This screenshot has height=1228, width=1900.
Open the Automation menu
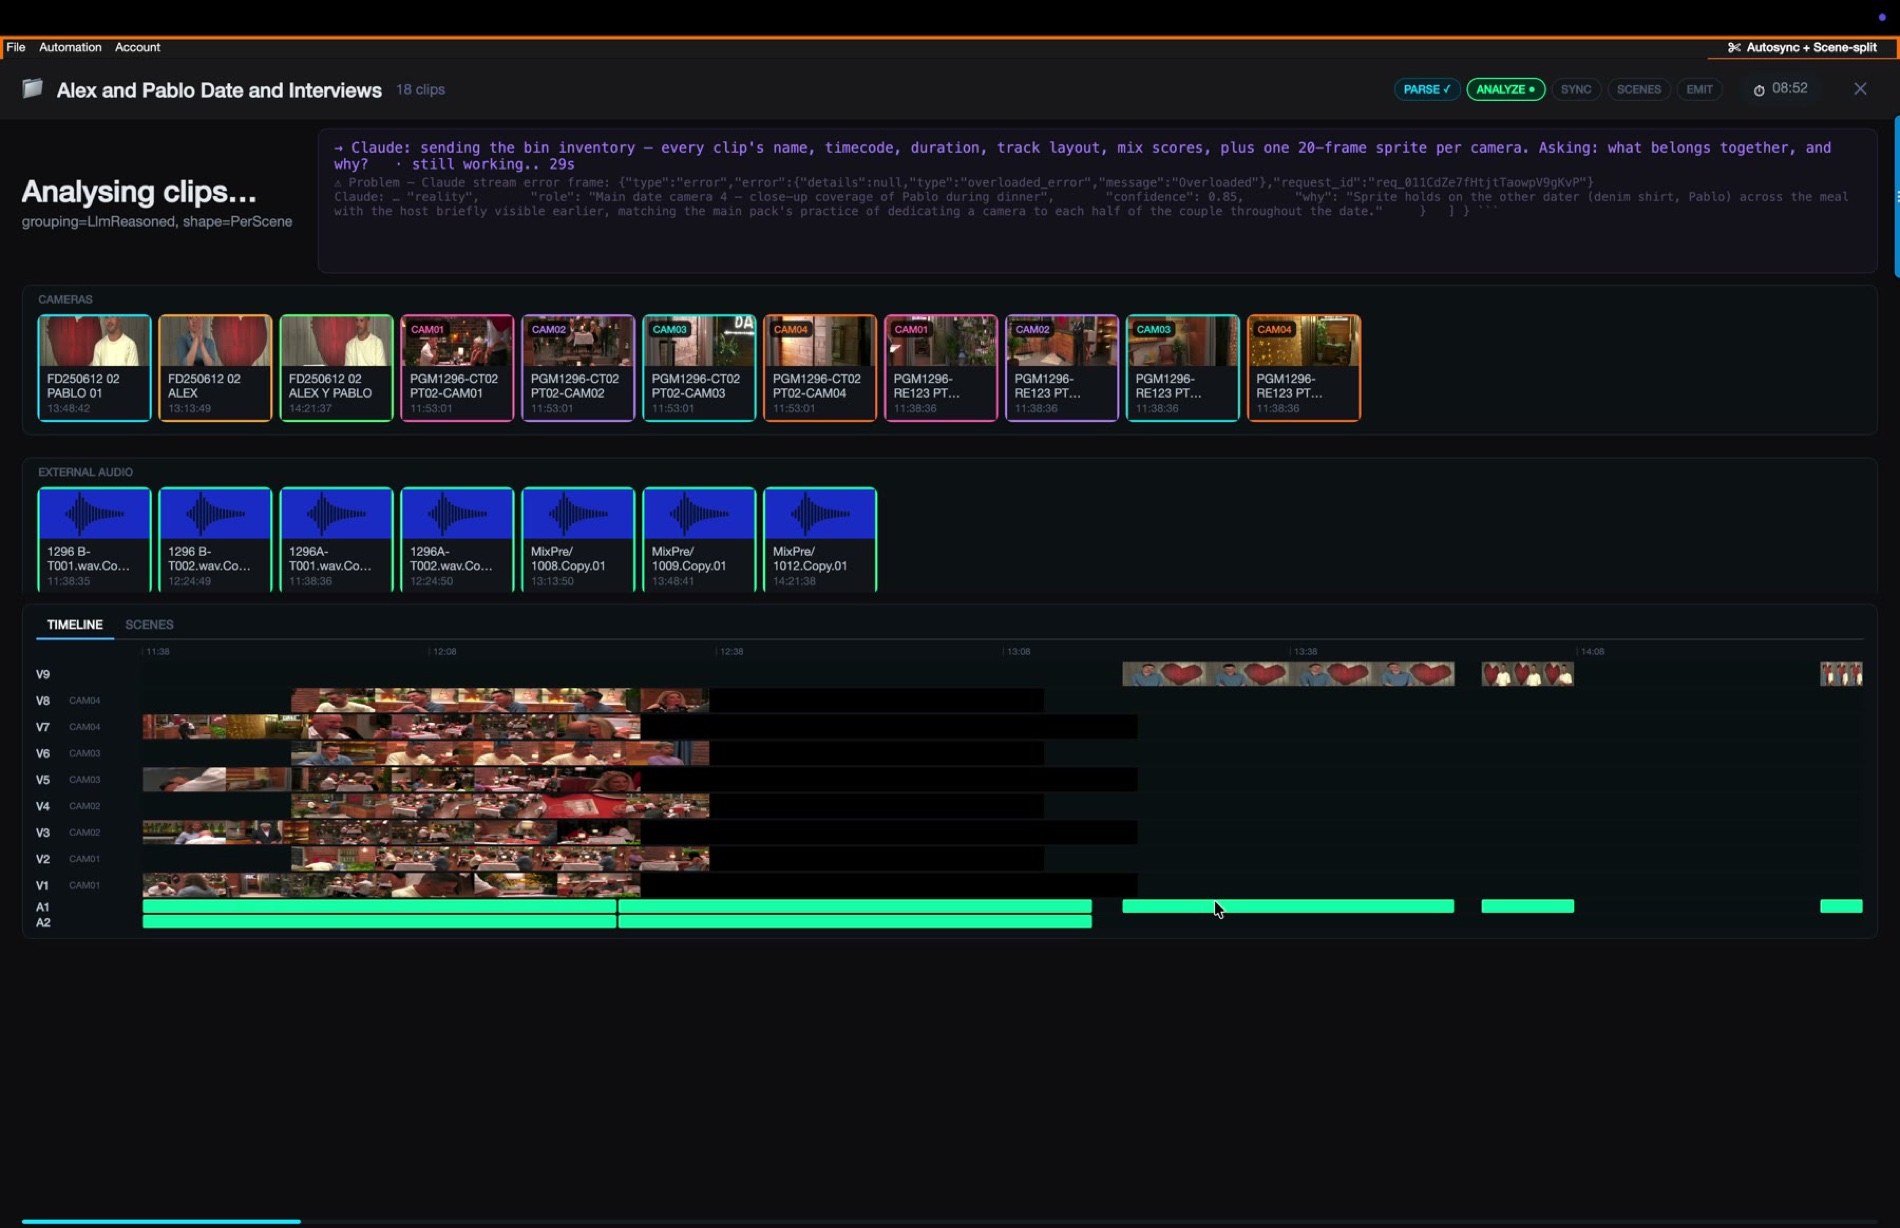tap(70, 47)
